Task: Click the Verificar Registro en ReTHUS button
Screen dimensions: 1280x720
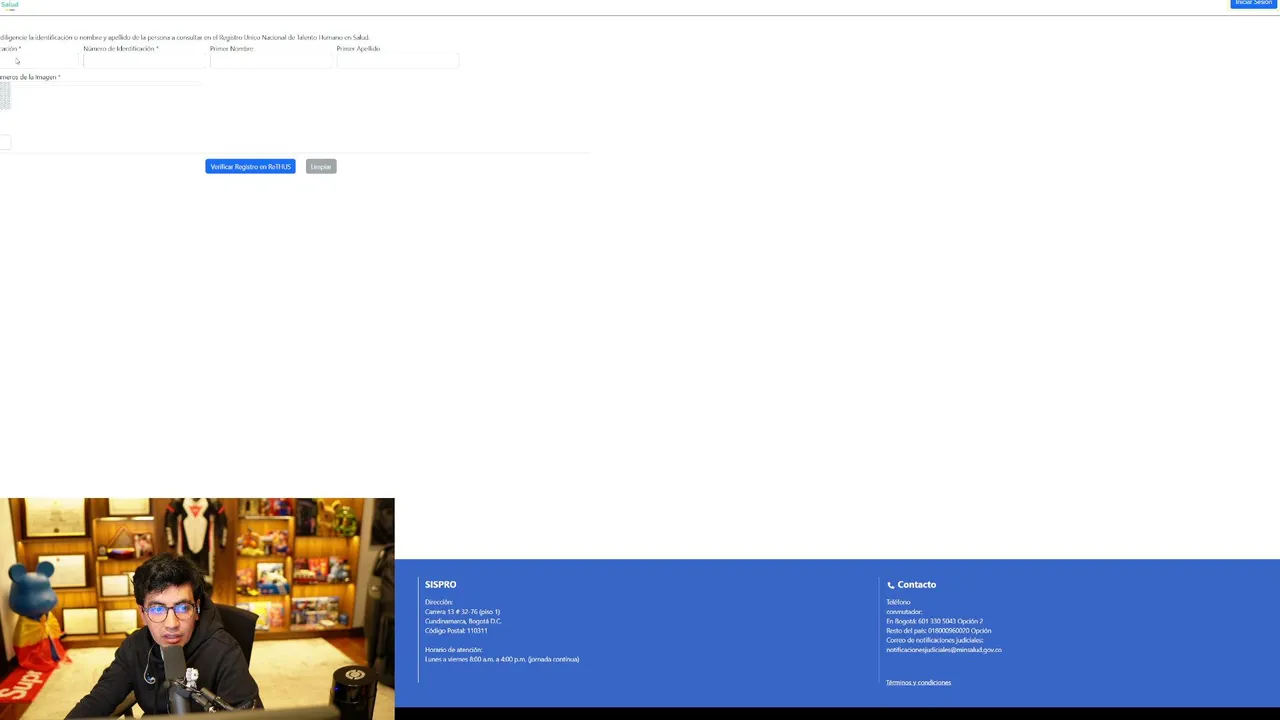Action: [x=250, y=167]
